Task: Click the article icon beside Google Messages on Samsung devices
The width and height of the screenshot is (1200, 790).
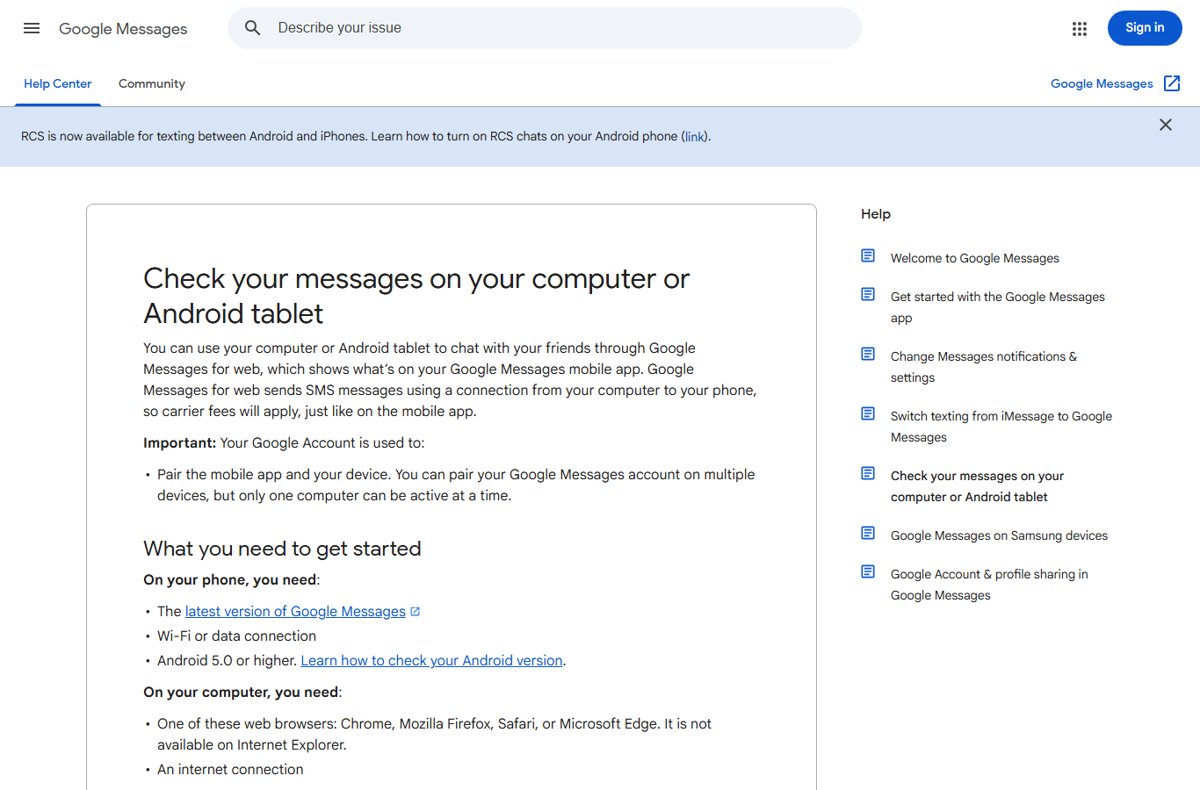Action: (868, 533)
